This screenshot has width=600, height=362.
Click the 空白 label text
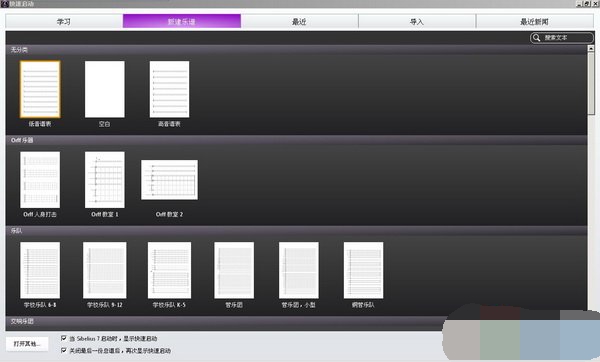coord(104,124)
